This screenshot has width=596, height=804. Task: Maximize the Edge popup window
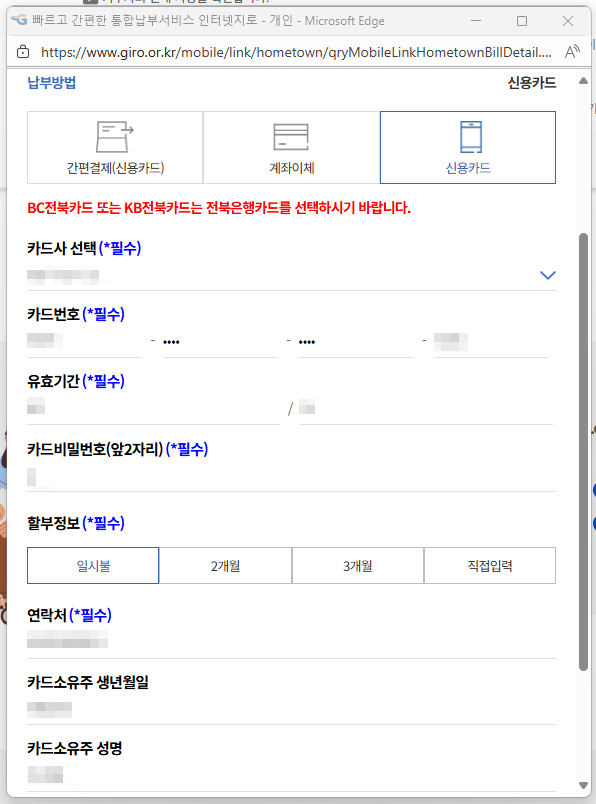522,21
